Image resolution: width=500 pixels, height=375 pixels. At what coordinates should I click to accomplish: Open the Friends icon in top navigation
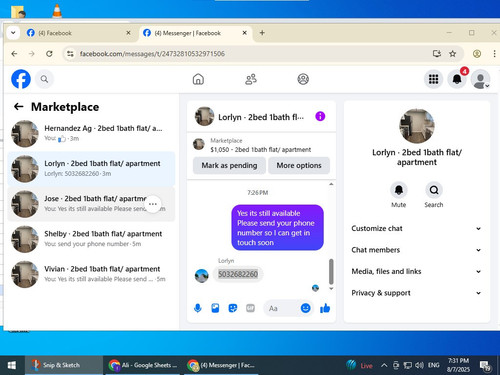251,79
